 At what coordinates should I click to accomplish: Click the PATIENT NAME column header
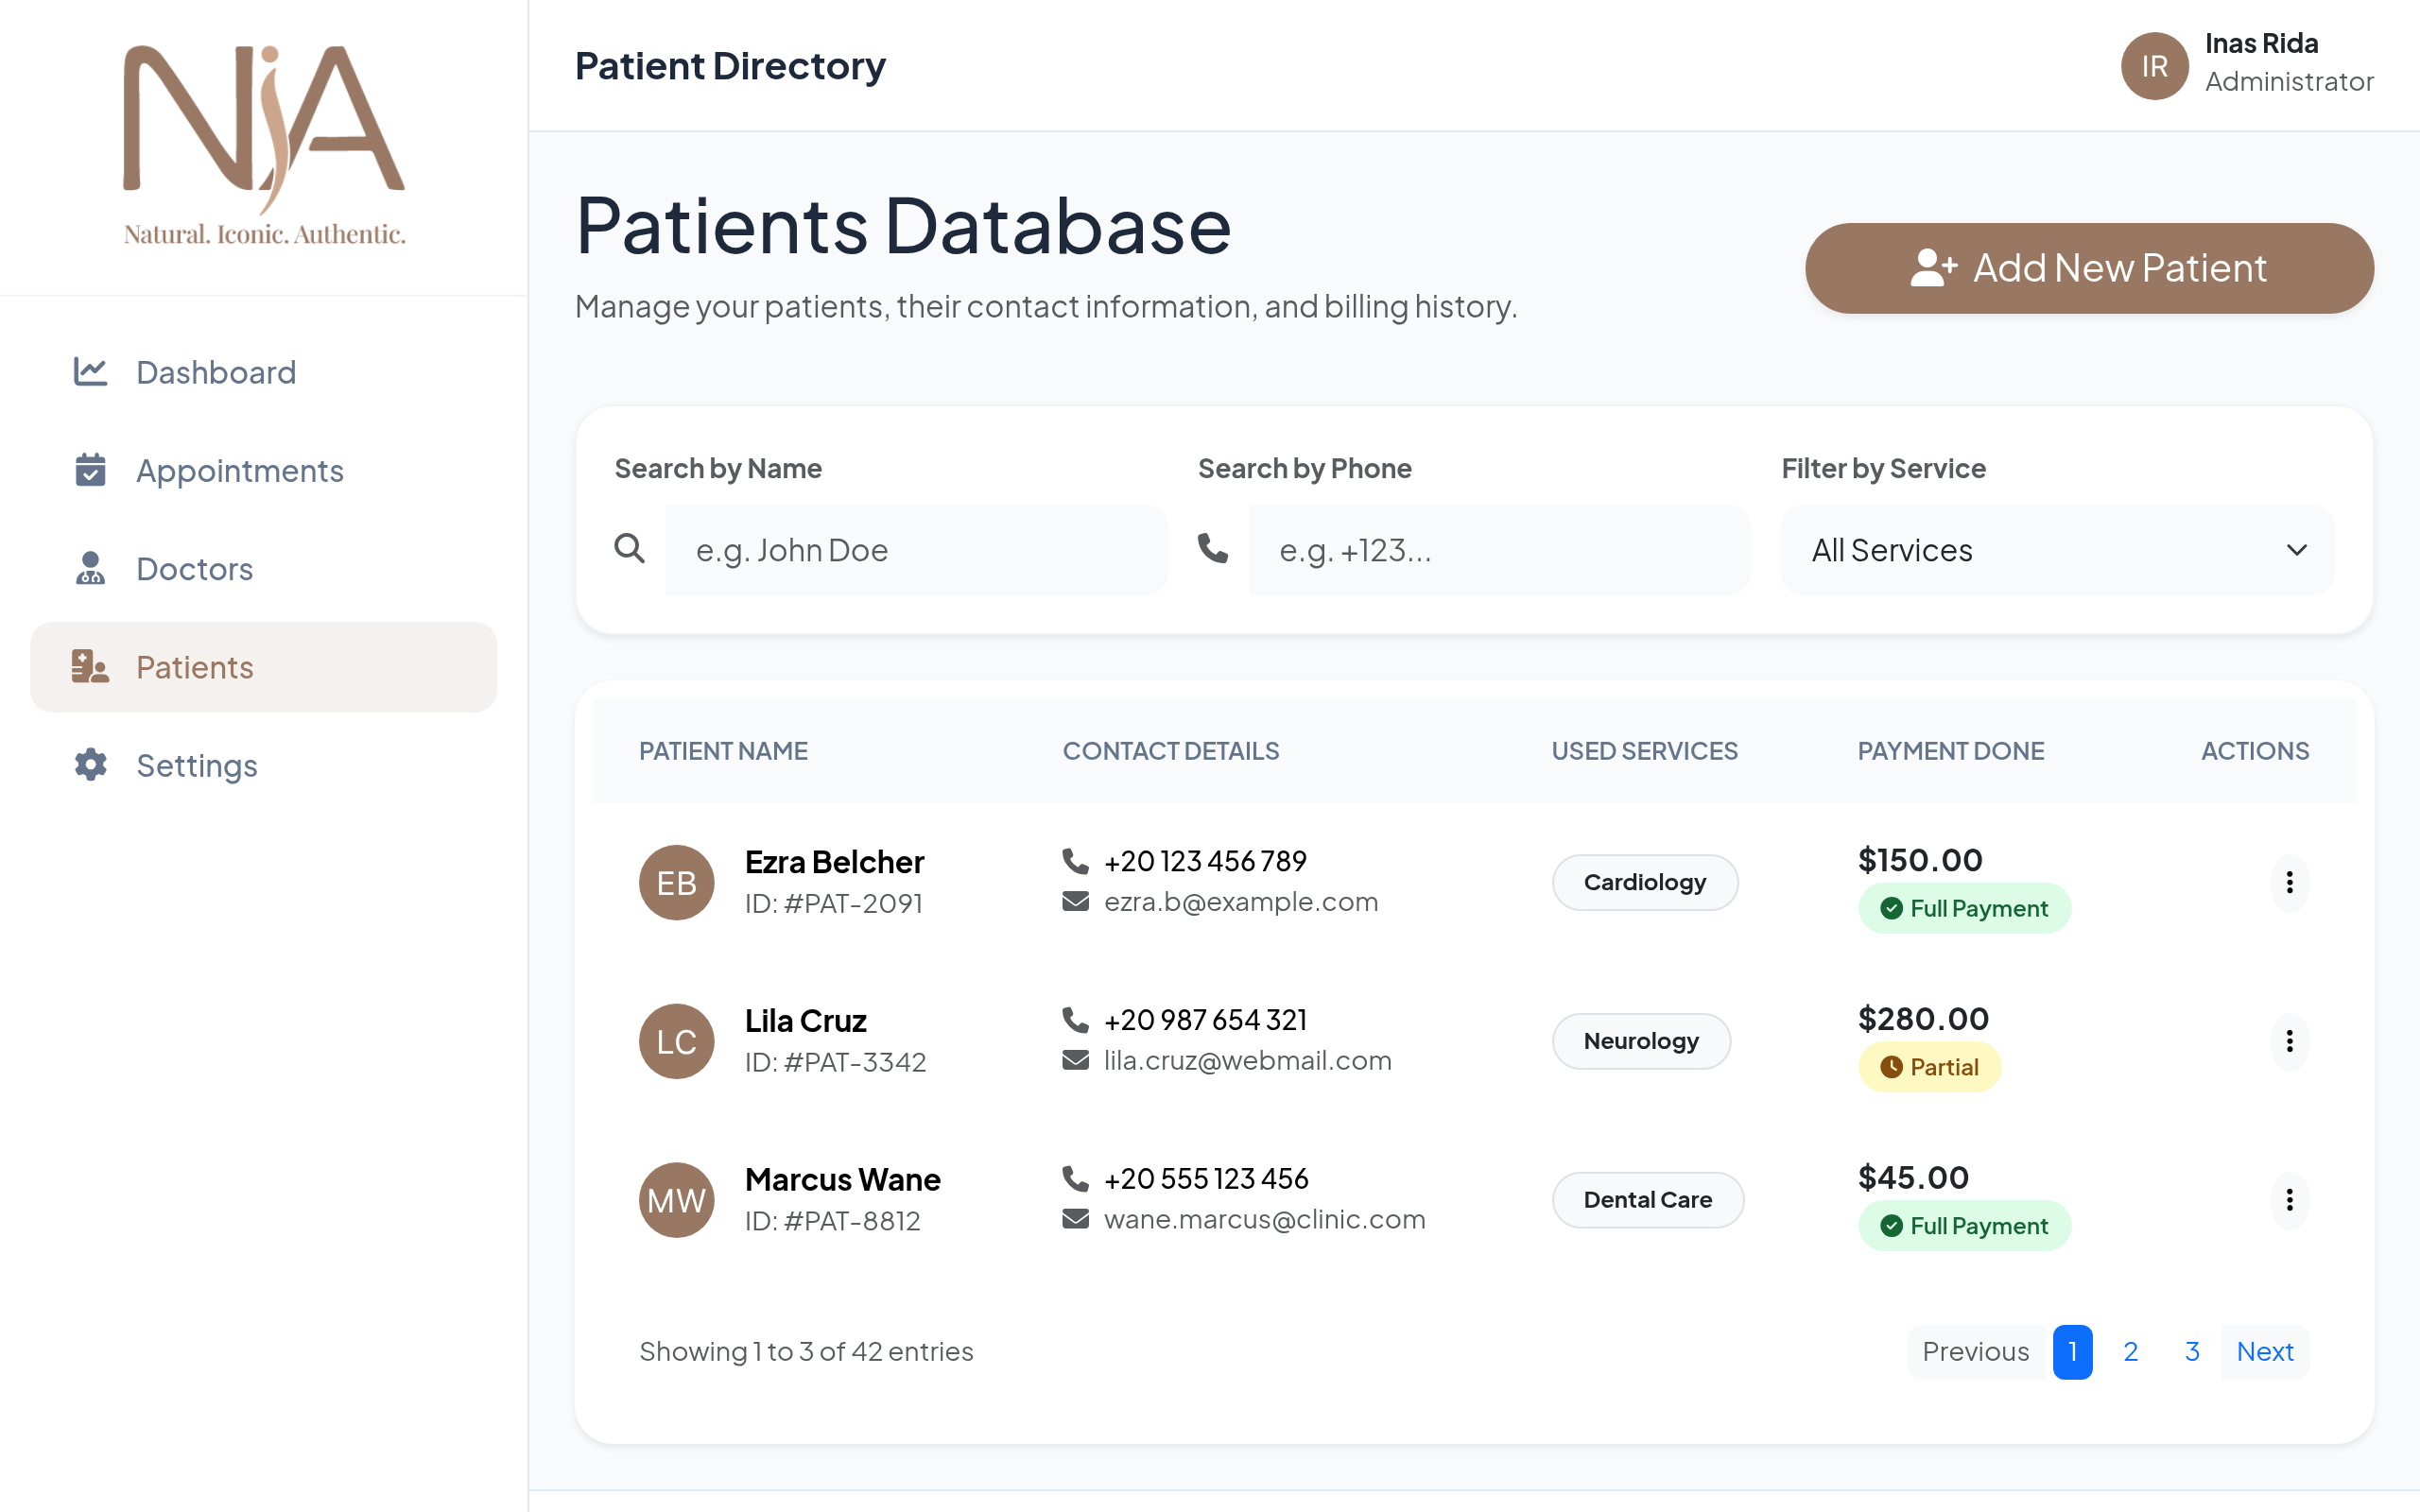pyautogui.click(x=723, y=751)
